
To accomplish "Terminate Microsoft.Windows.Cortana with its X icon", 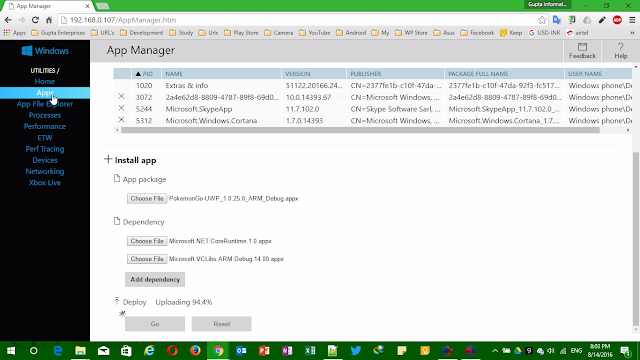I will pyautogui.click(x=121, y=120).
